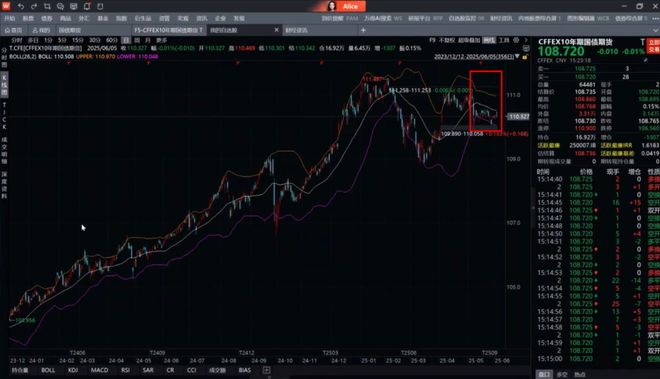Open the chat bubbles icon in title bar
The height and width of the screenshot is (379, 660).
[60, 6]
